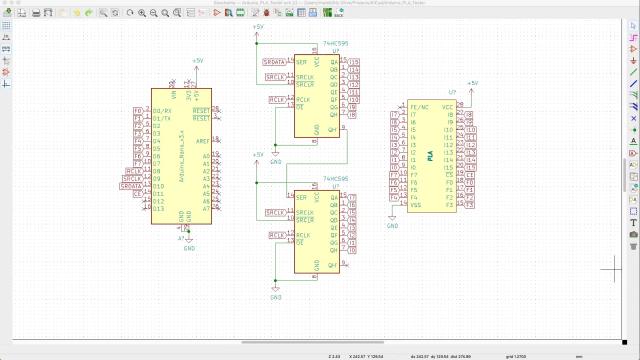The image size is (640, 360).
Task: Switch units to millimeters
Action: pyautogui.click(x=6, y=49)
